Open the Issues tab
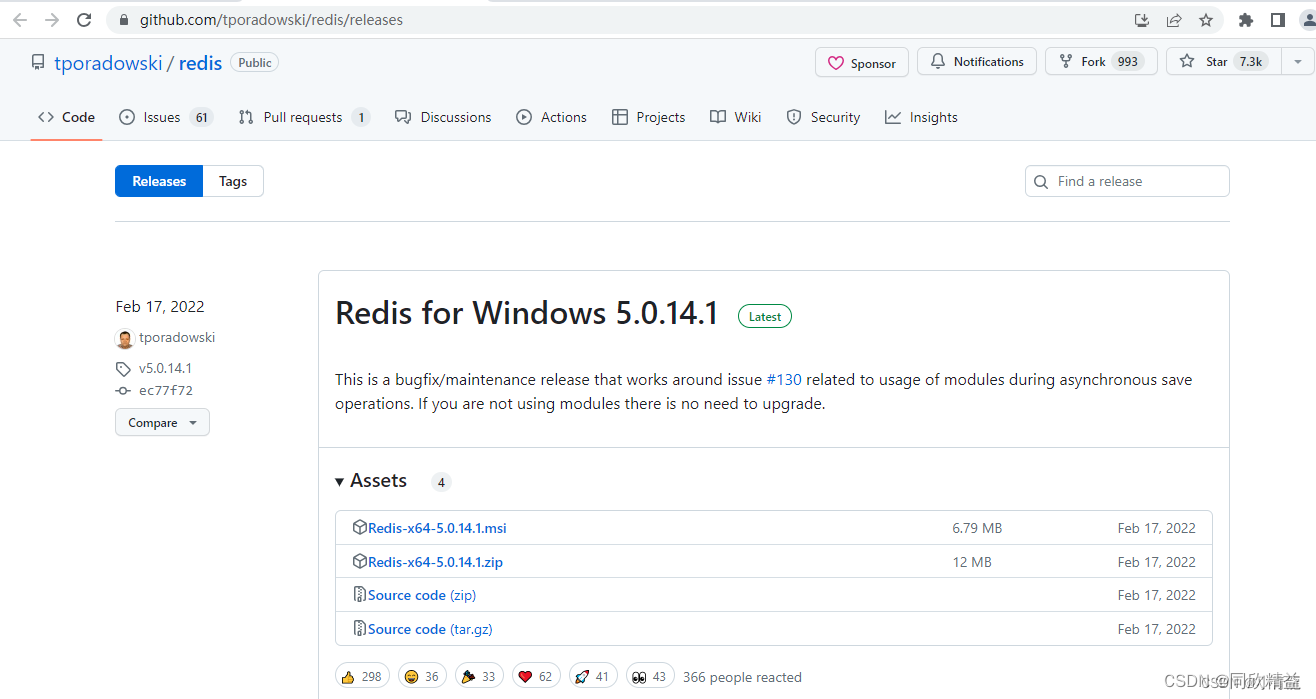This screenshot has width=1316, height=699. (x=165, y=117)
